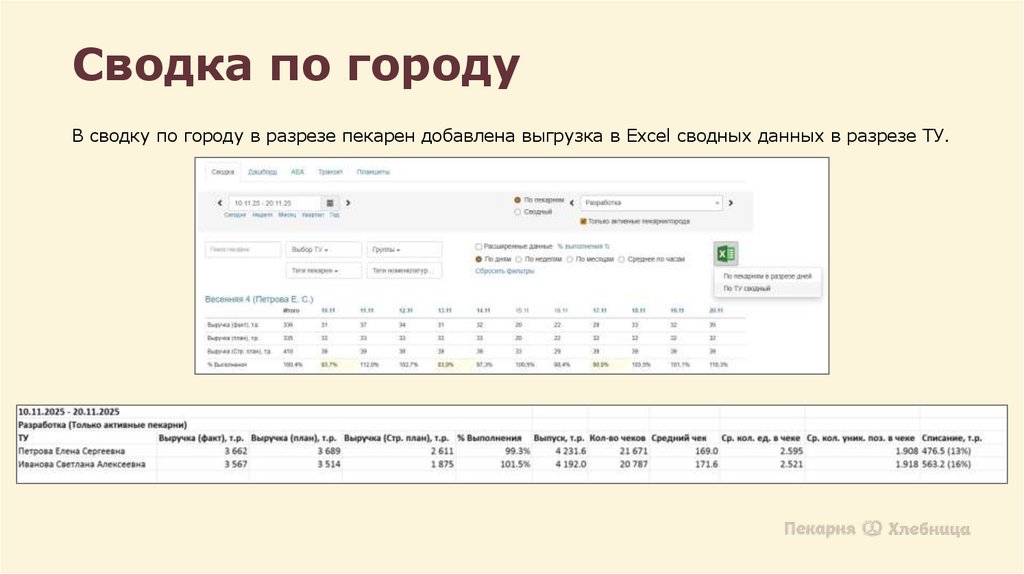Open the calendar date picker icon
The height and width of the screenshot is (574, 1024).
tap(330, 203)
